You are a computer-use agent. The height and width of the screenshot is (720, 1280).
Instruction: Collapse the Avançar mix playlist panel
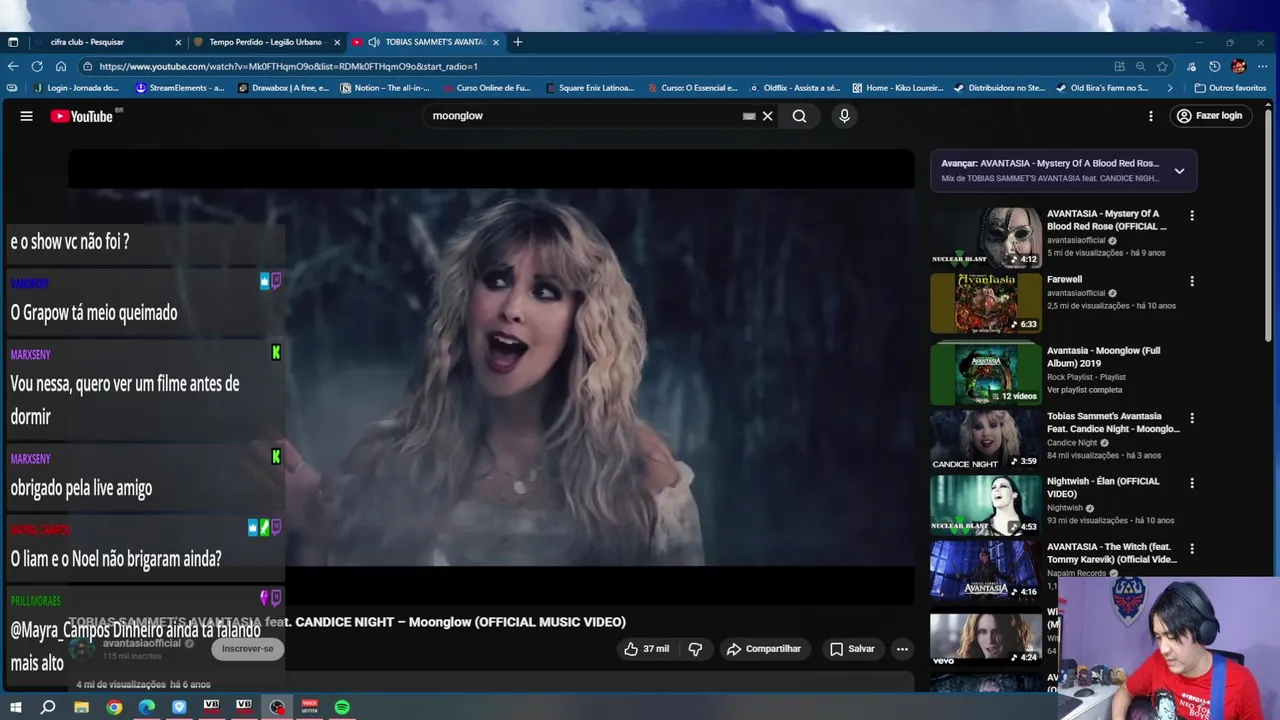click(1179, 171)
